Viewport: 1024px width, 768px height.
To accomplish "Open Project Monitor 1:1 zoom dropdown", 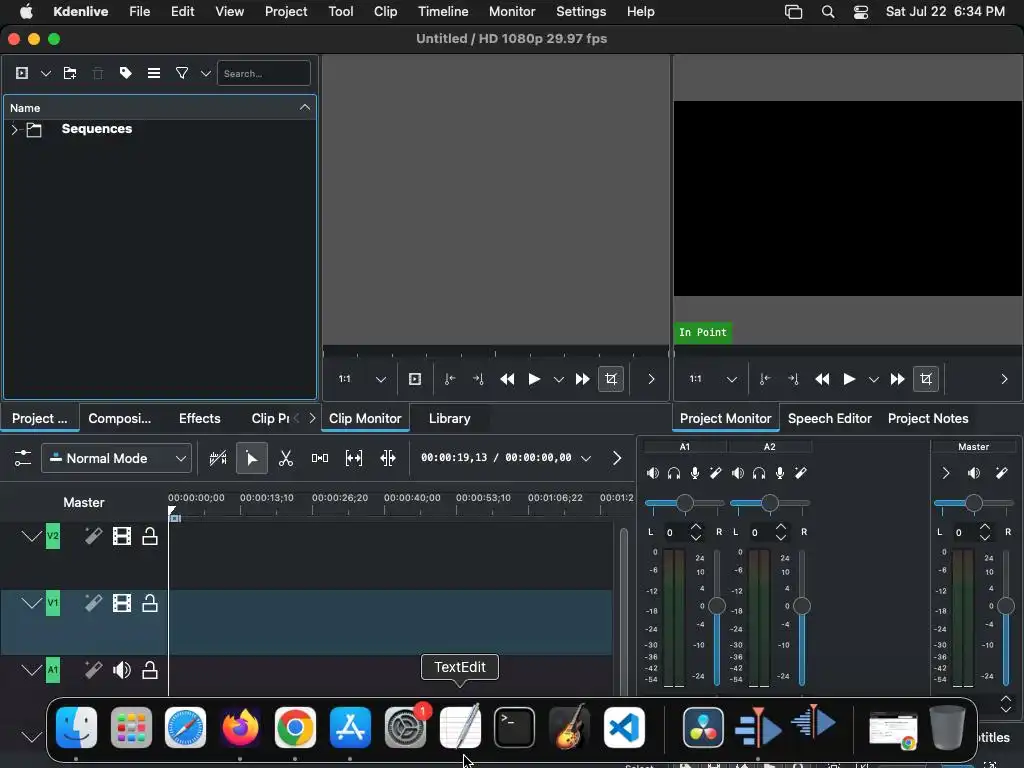I will point(732,379).
